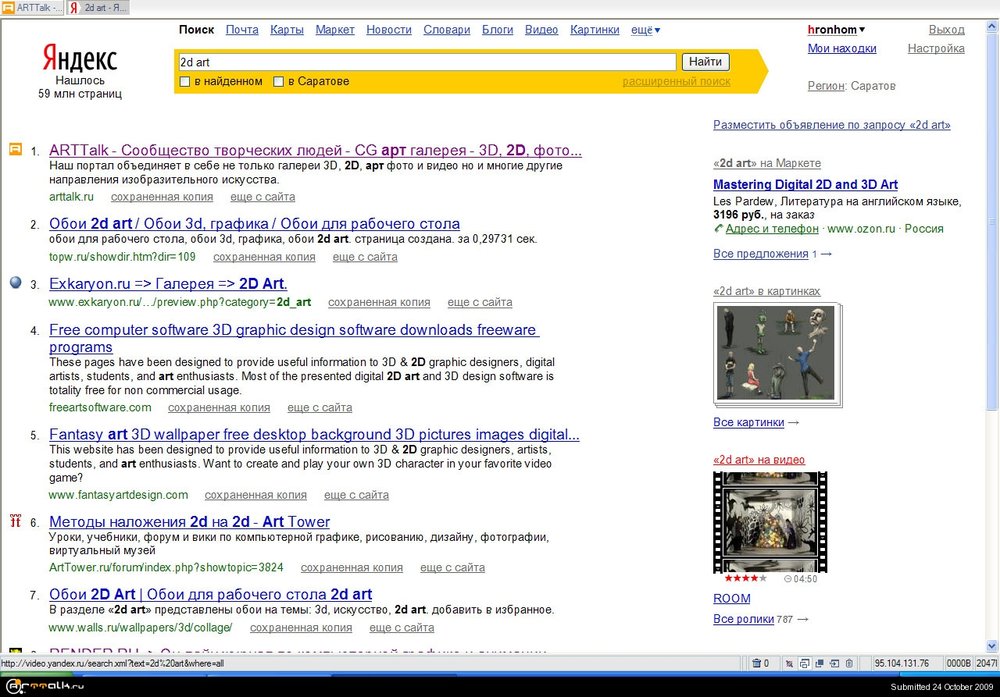The width and height of the screenshot is (1000, 697).
Task: Click the blue sphere favicon beside Exkaryon.ru result
Action: [x=15, y=283]
